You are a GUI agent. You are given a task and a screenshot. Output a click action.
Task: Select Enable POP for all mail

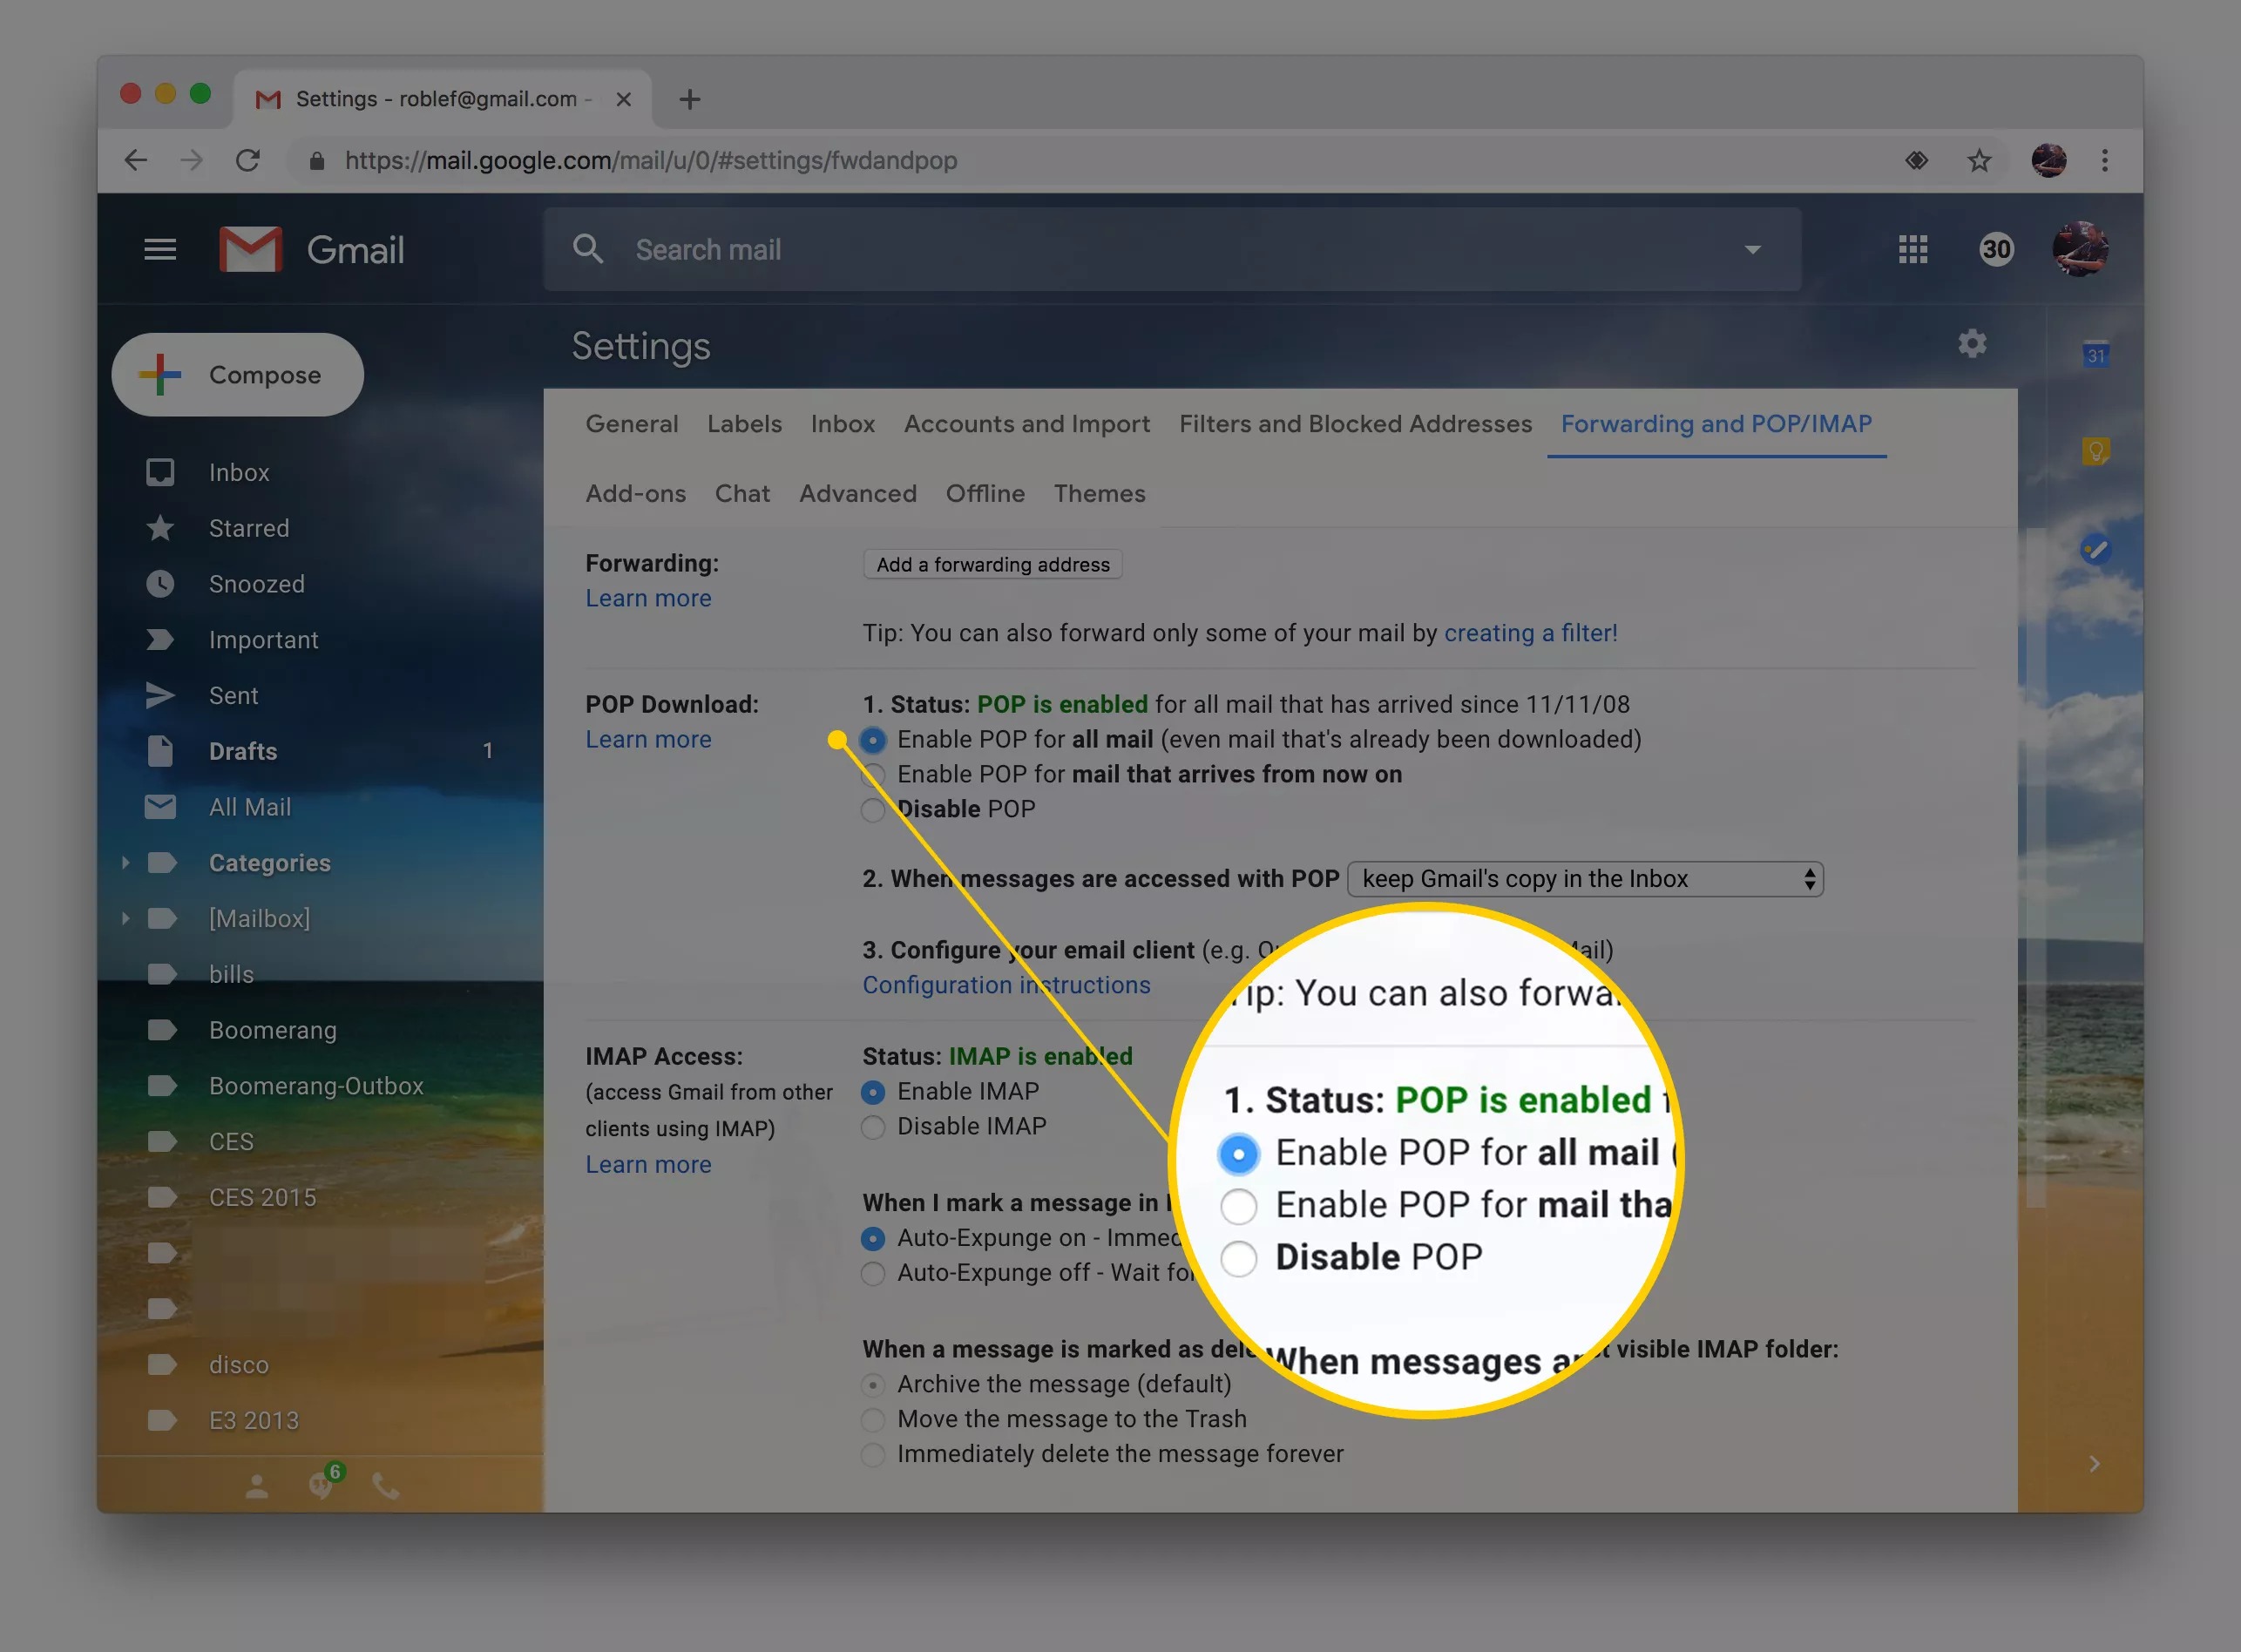(873, 740)
